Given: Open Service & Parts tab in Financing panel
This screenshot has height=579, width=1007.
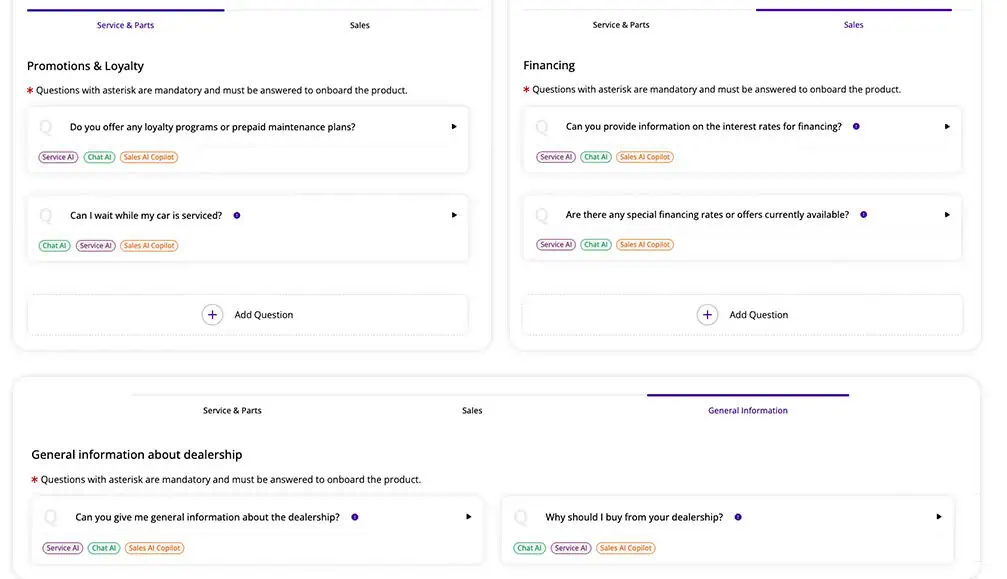Looking at the screenshot, I should tap(621, 25).
